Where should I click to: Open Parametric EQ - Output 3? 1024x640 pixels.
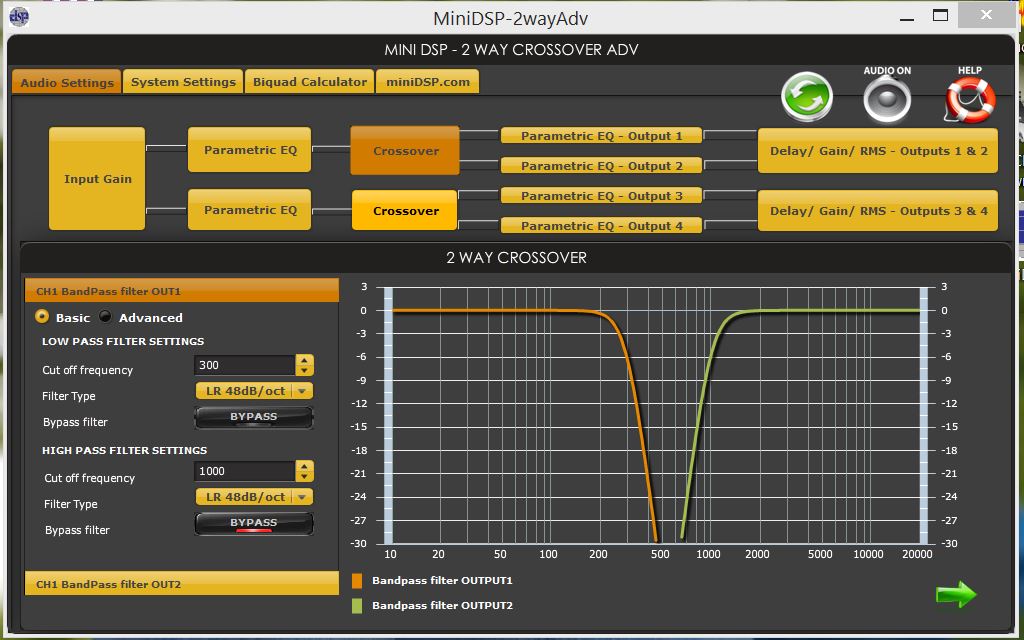601,195
